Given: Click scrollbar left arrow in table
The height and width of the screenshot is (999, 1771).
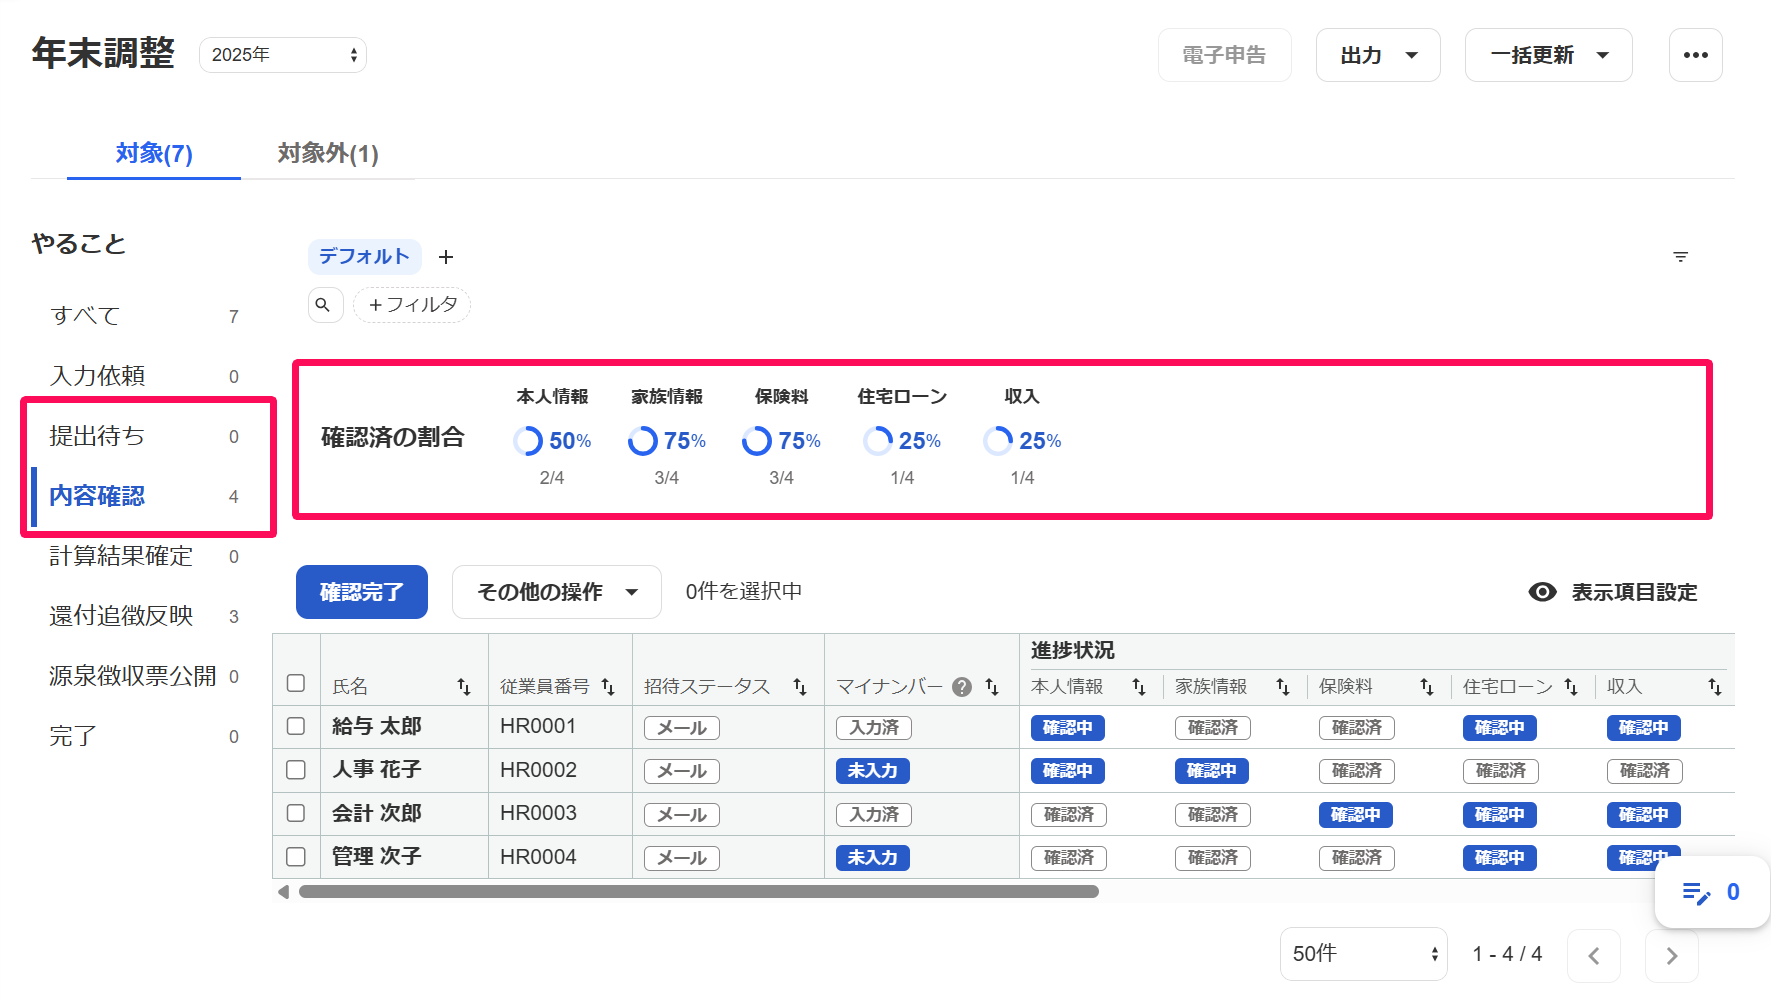Looking at the screenshot, I should [x=284, y=891].
